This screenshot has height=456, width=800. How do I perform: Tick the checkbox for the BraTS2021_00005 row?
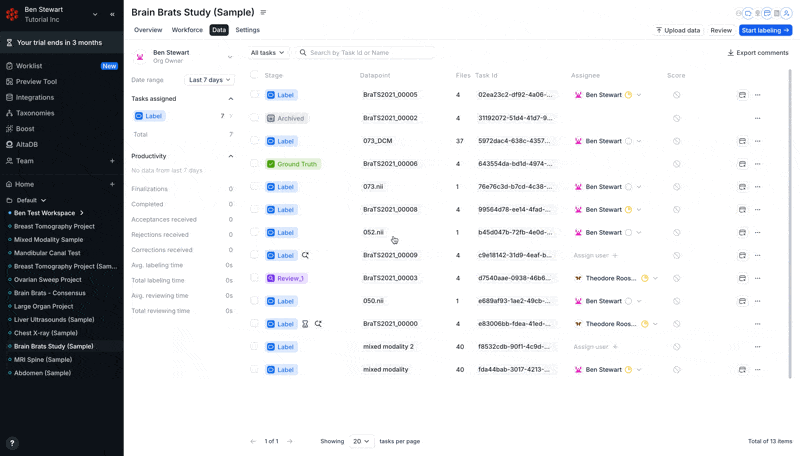(x=254, y=94)
